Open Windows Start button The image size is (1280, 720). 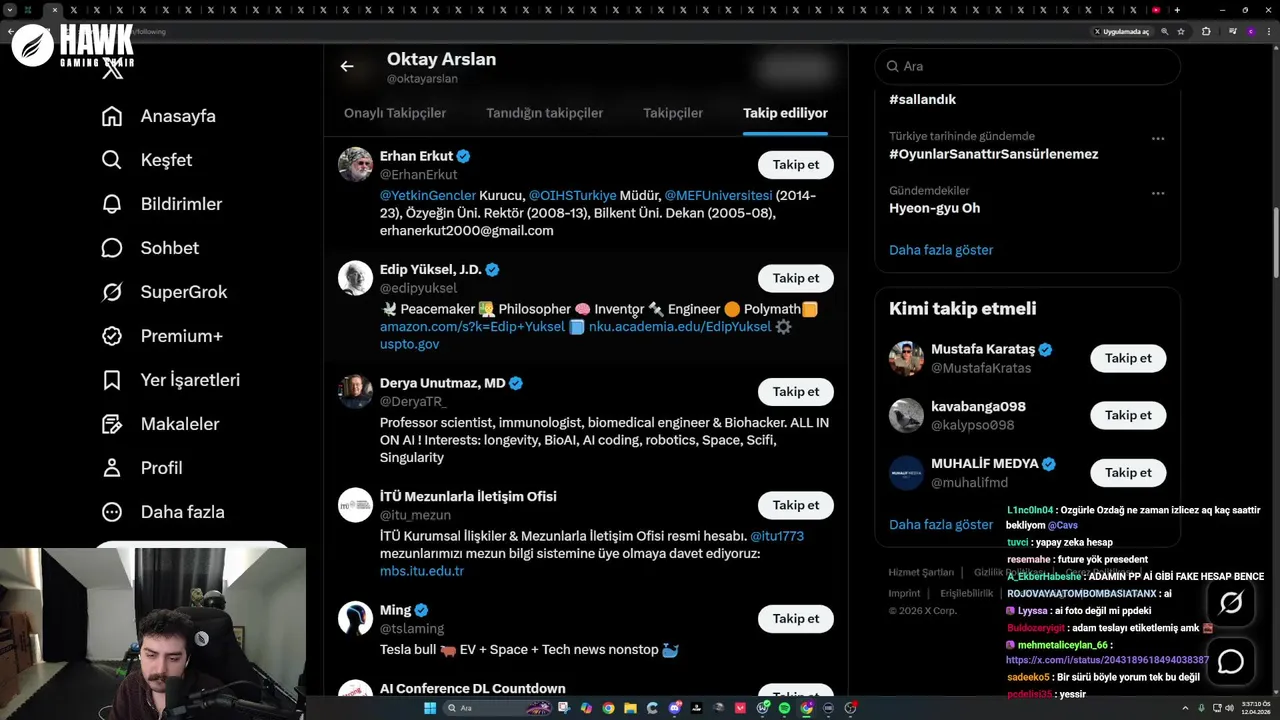[430, 708]
